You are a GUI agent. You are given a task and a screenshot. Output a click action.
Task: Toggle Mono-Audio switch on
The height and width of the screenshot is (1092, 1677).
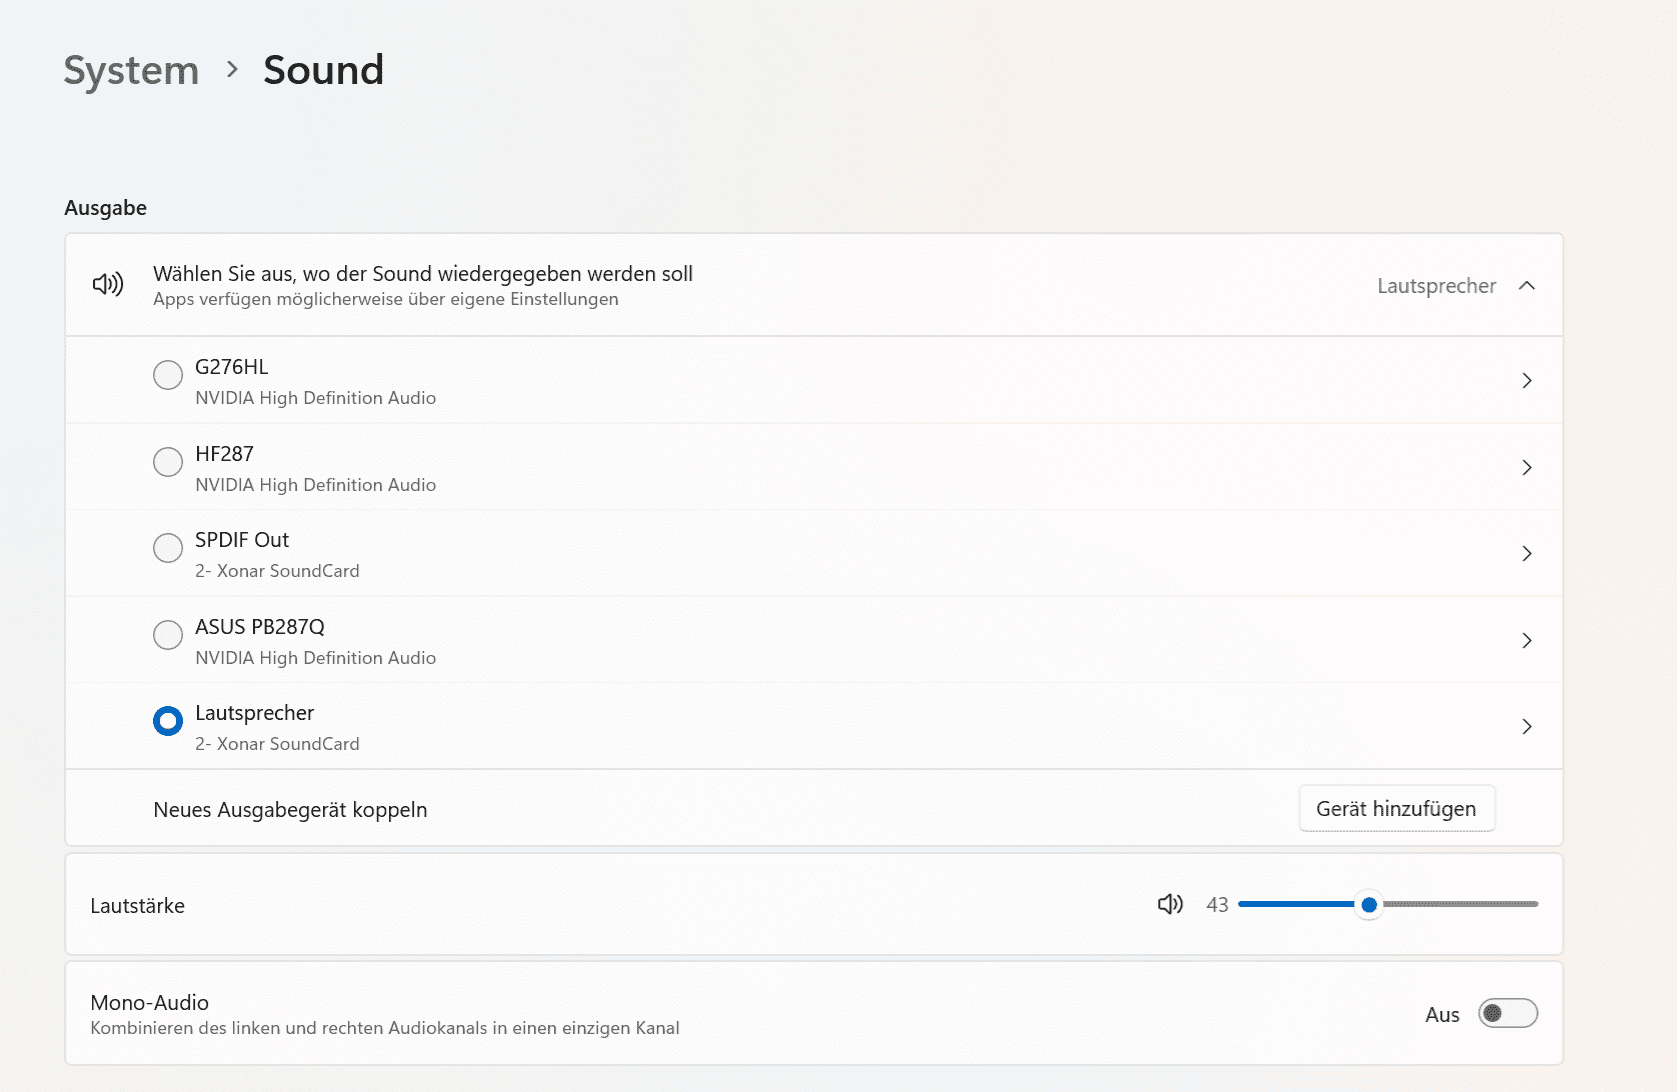1507,1014
